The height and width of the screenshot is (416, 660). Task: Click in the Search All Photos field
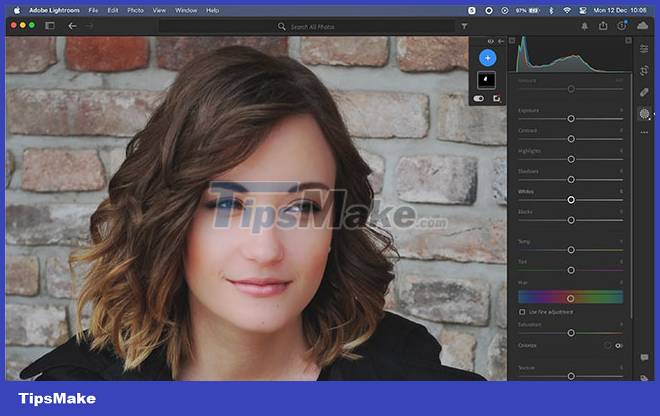(306, 27)
